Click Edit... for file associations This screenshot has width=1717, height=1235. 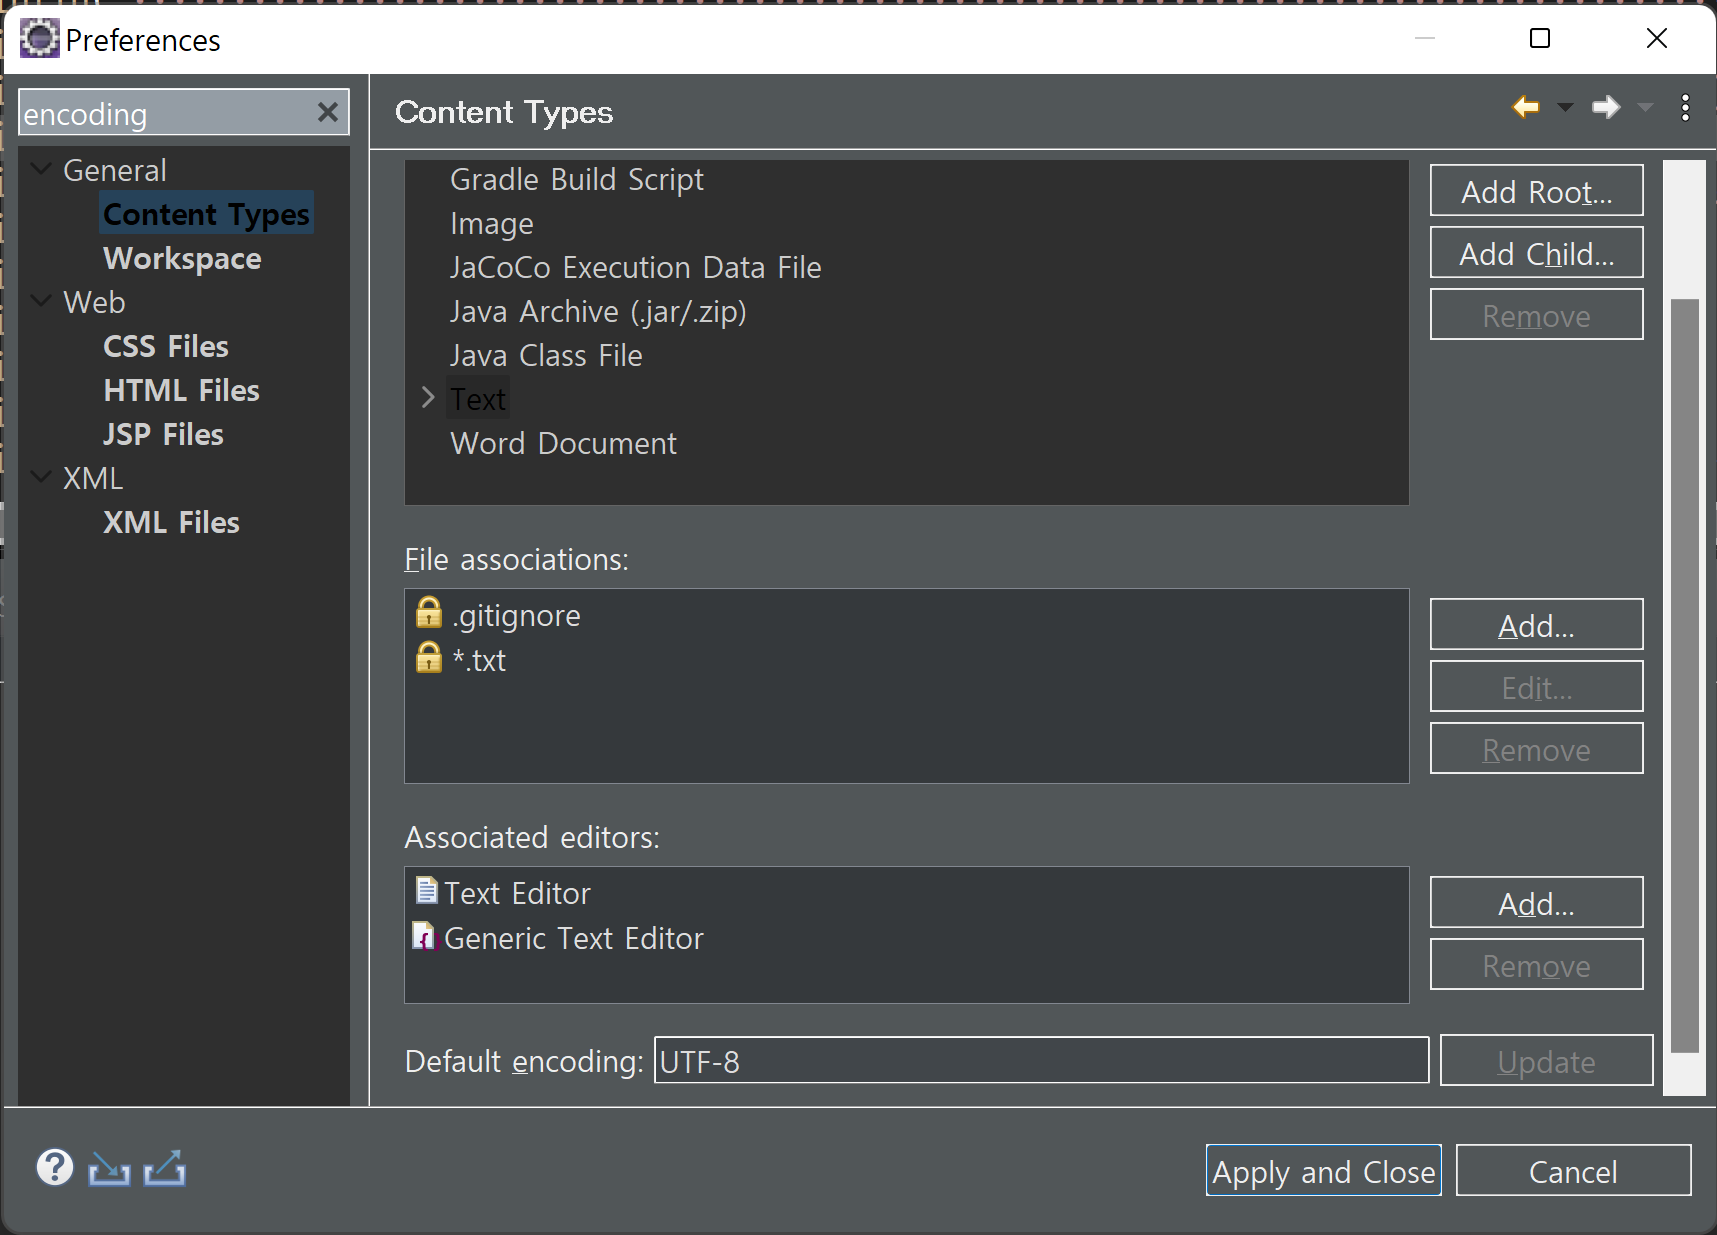coord(1537,686)
